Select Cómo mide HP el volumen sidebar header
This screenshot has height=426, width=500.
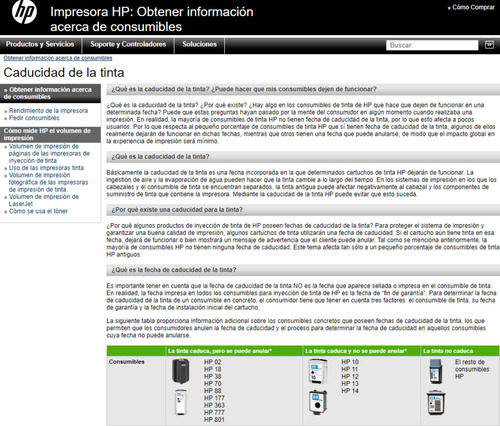click(50, 134)
